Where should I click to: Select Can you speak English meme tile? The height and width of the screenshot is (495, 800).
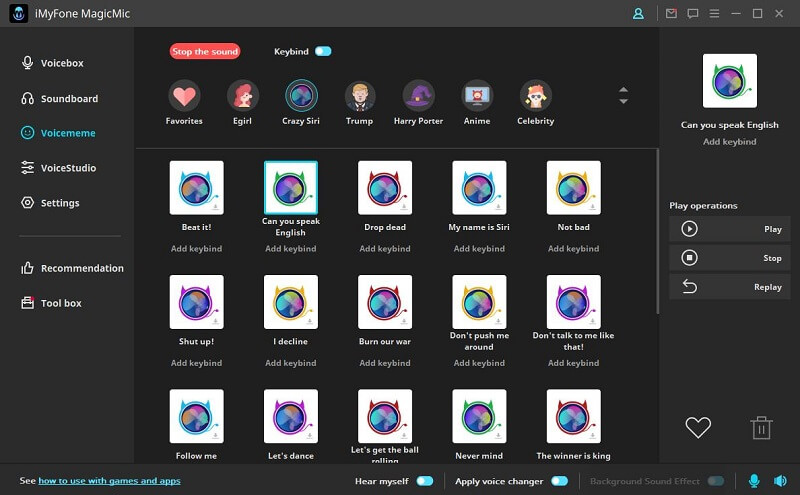click(x=291, y=187)
